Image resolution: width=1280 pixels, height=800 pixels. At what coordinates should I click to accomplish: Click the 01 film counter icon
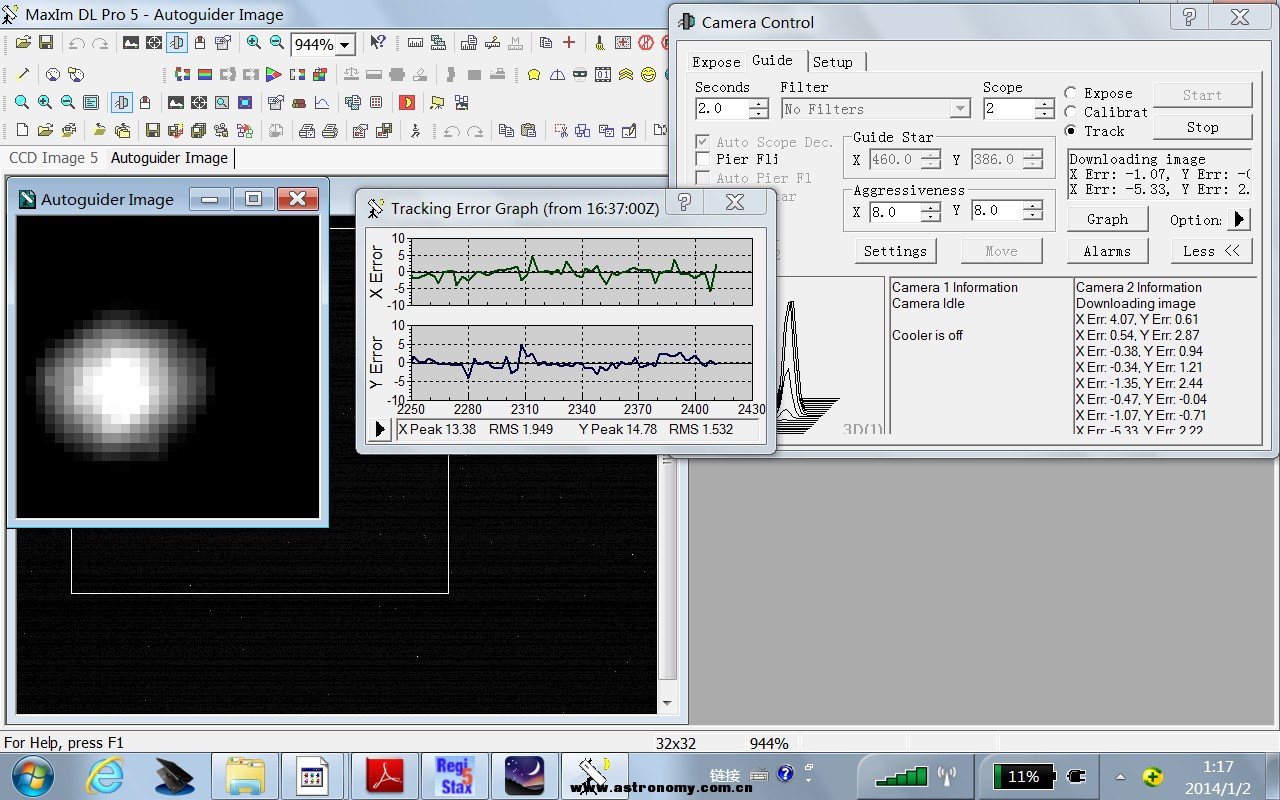pos(603,74)
